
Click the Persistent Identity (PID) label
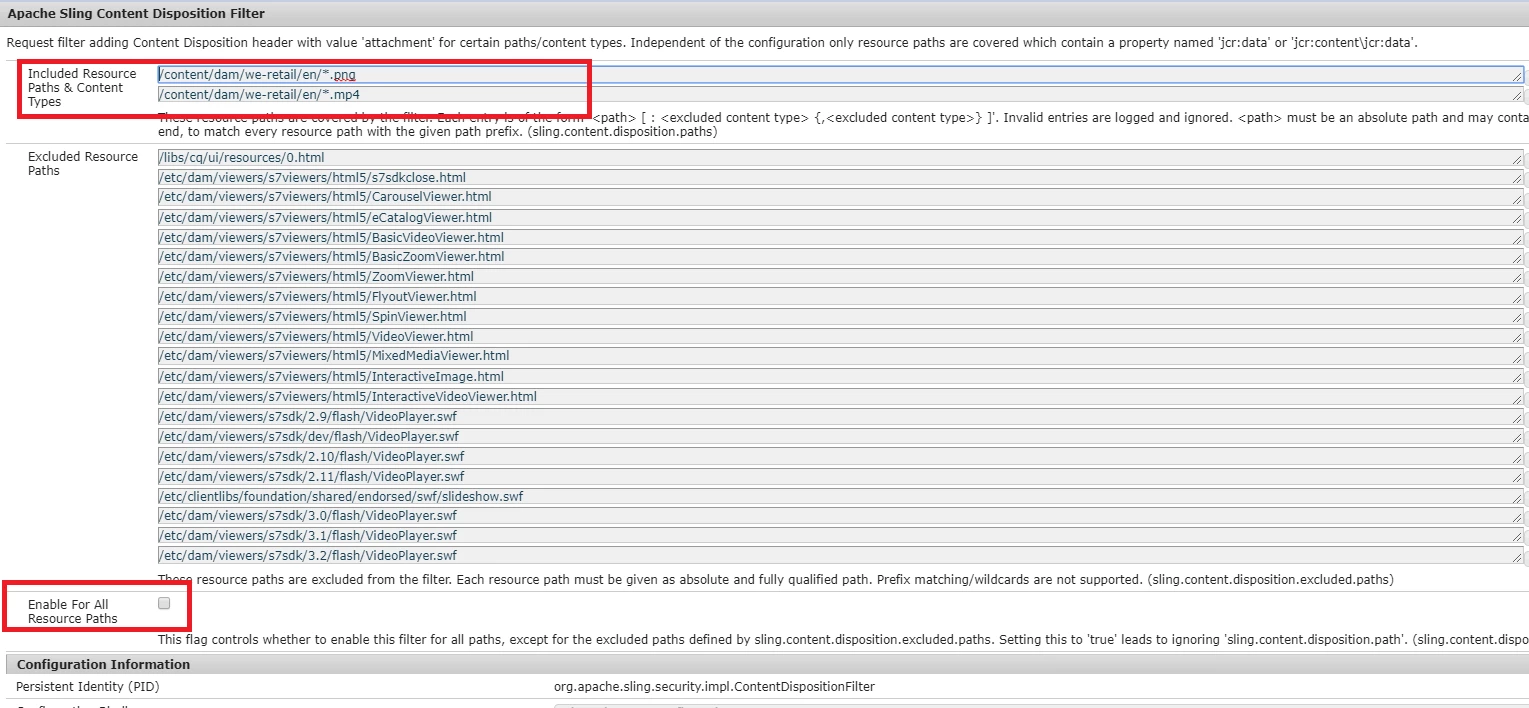pyautogui.click(x=87, y=686)
